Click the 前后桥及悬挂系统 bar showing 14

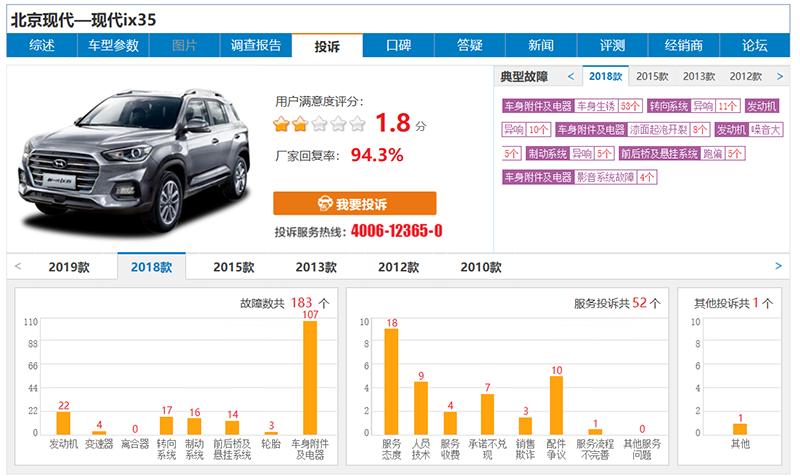232,428
